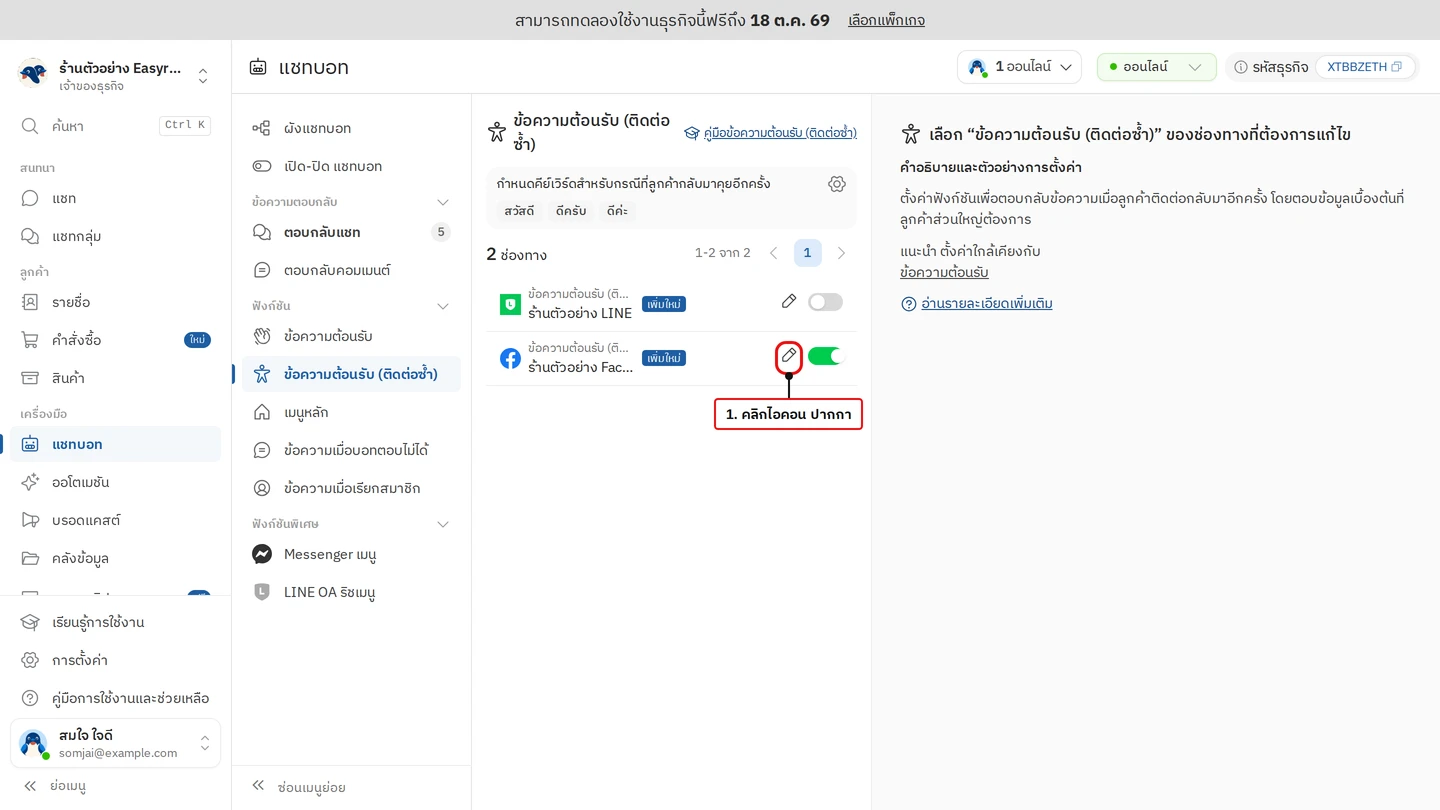Image resolution: width=1440 pixels, height=810 pixels.
Task: Click the แชทบอท header robot icon
Action: (x=258, y=67)
